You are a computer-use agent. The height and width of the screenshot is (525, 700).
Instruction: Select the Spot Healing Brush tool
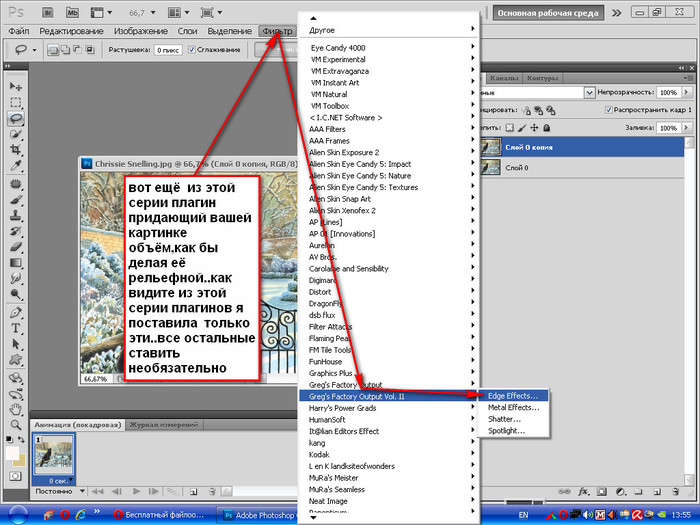coord(16,184)
